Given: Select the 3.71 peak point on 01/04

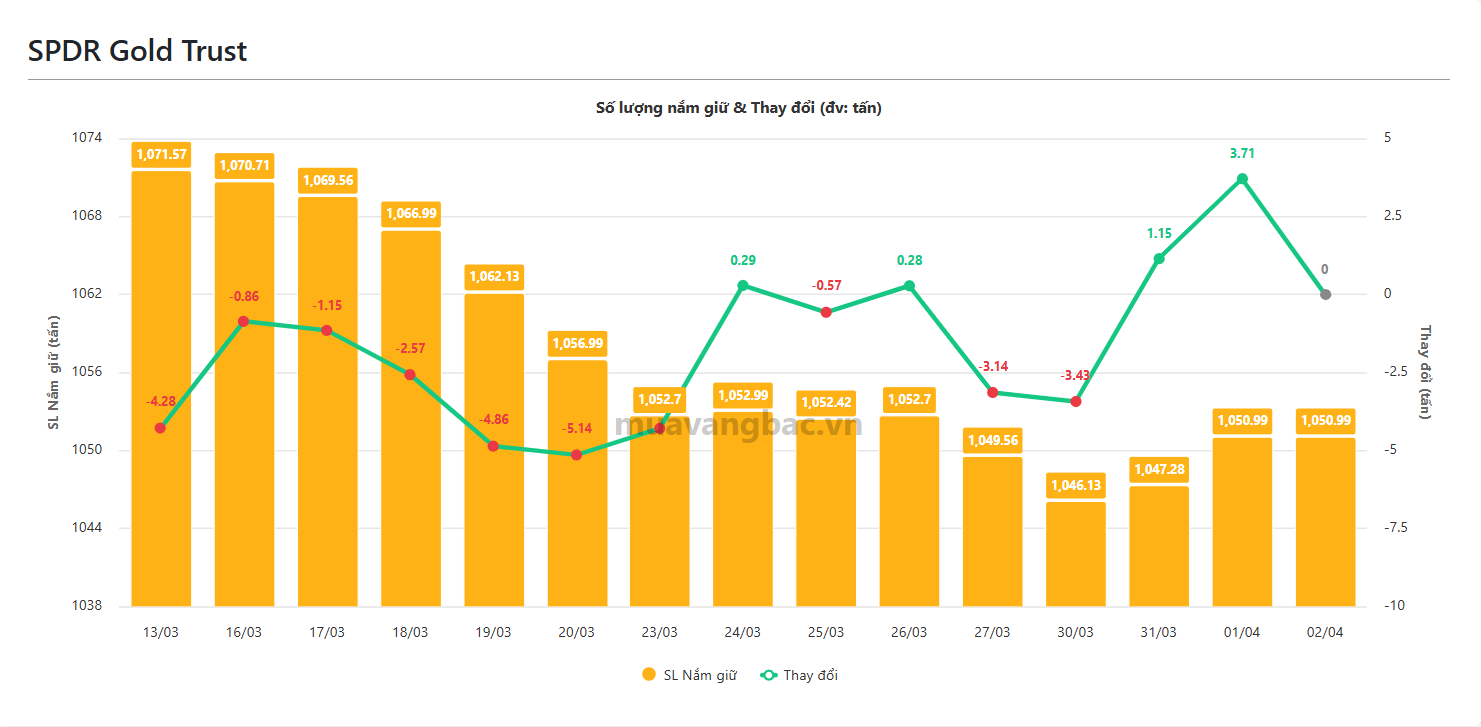Looking at the screenshot, I should tap(1242, 179).
